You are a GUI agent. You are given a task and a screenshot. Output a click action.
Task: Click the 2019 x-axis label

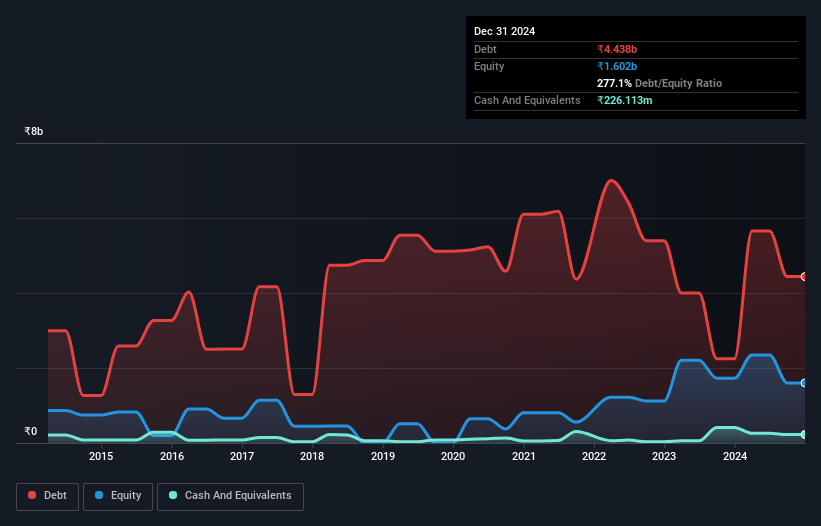coord(383,456)
